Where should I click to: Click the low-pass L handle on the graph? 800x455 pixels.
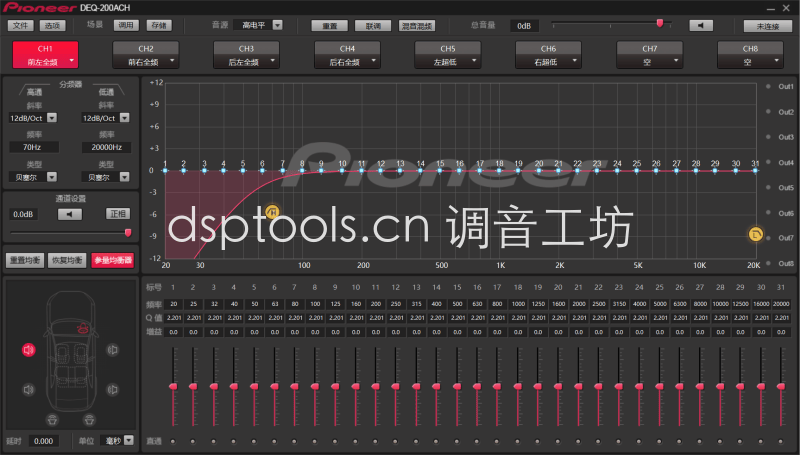pos(756,234)
